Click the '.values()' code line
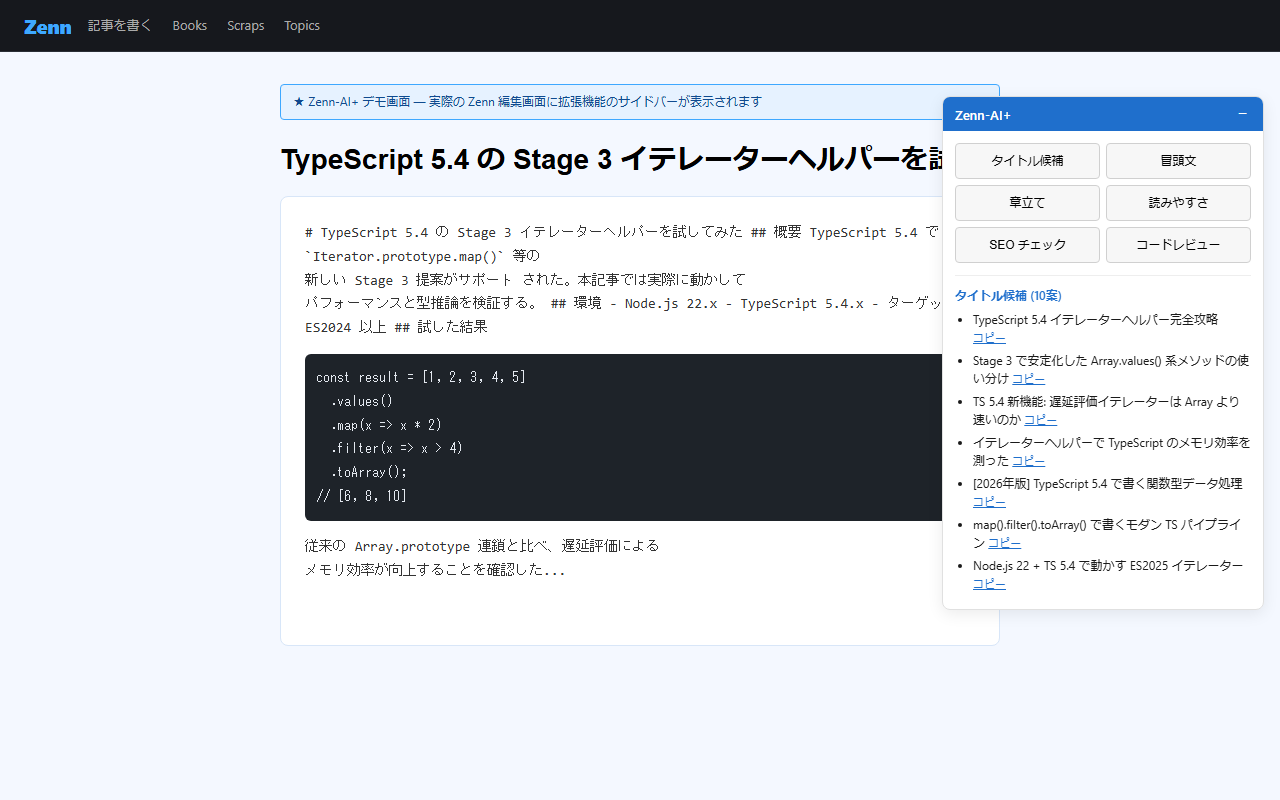Image resolution: width=1280 pixels, height=800 pixels. click(362, 401)
